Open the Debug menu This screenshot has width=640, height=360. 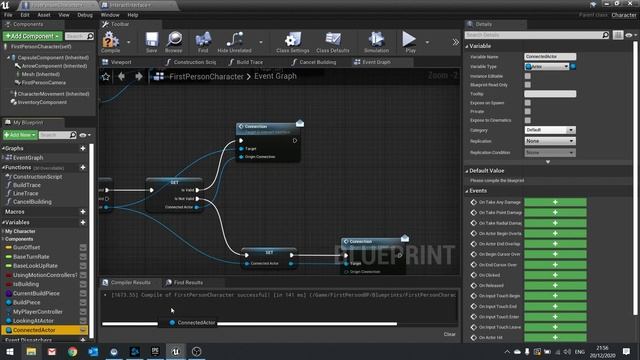pos(85,15)
